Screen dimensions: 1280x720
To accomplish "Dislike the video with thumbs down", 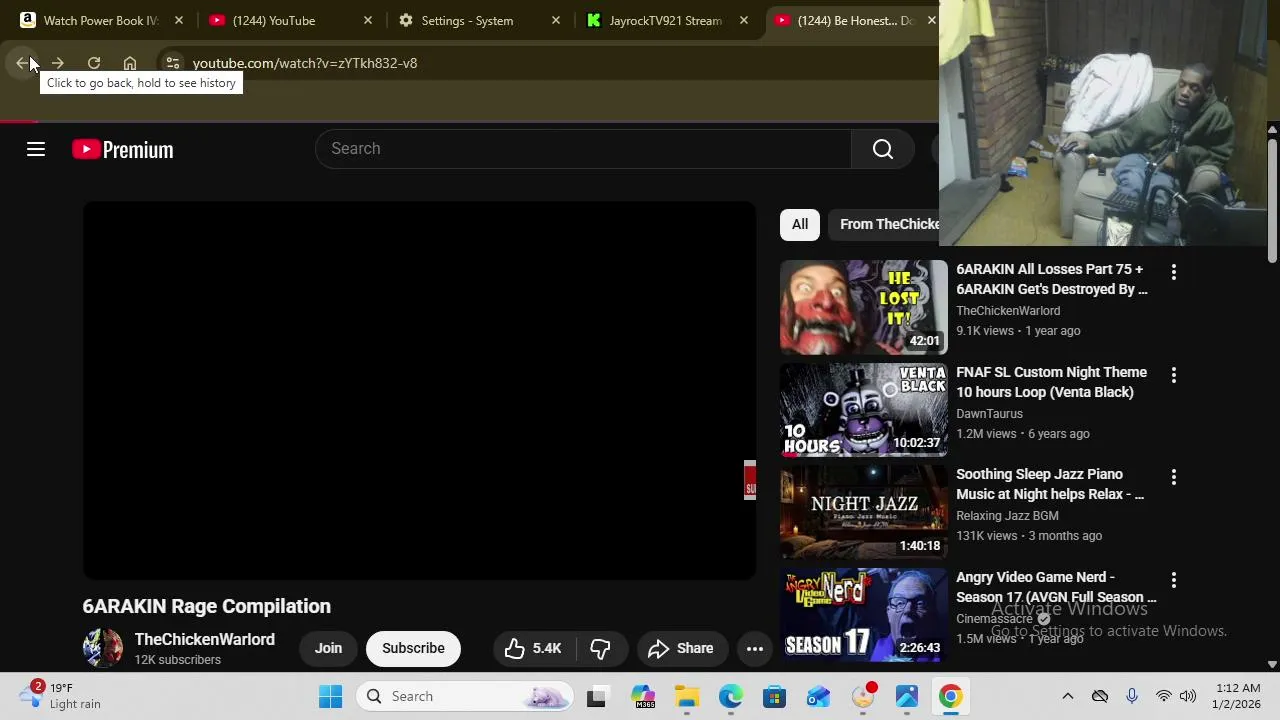I will (600, 648).
